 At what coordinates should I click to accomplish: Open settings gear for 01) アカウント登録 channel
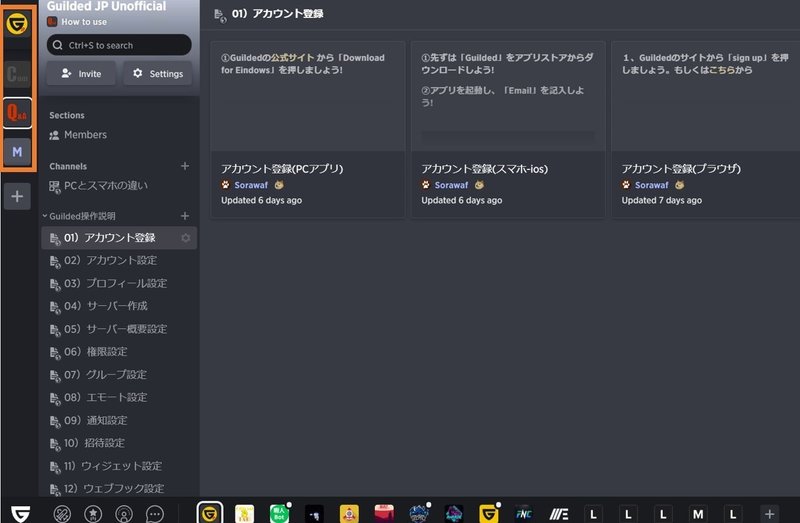coord(186,238)
